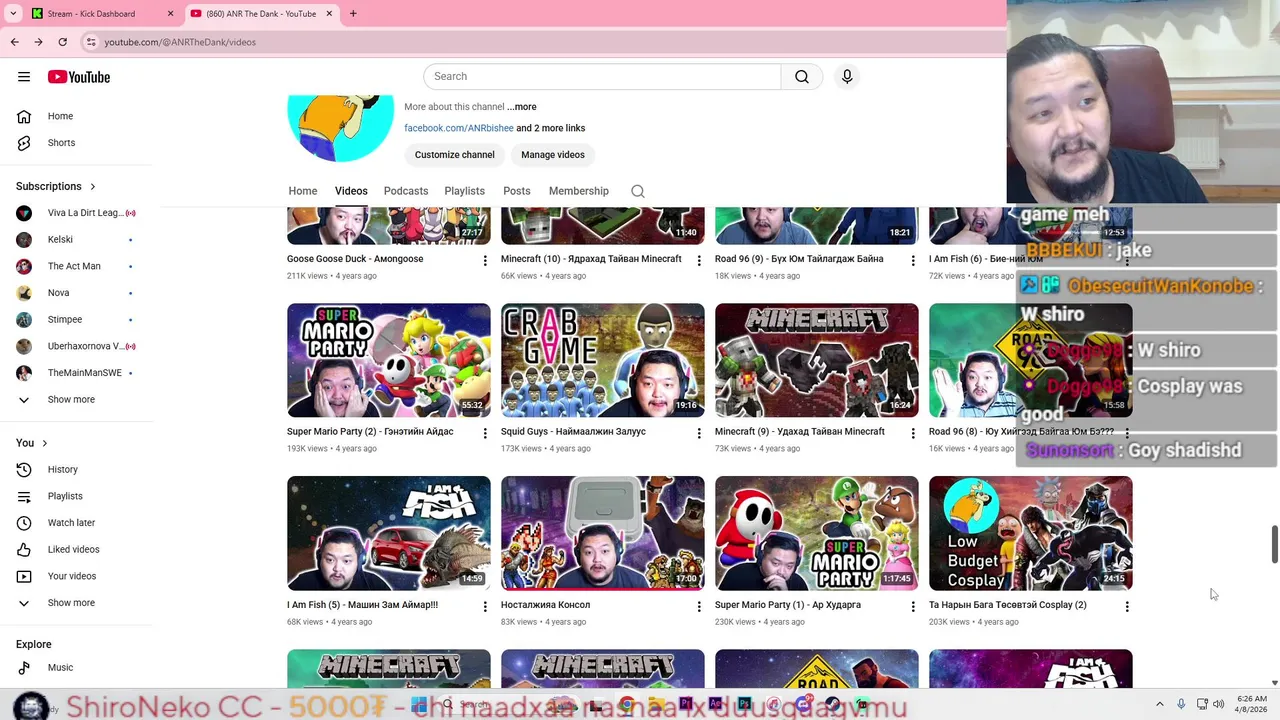This screenshot has height=720, width=1280.
Task: Click Manage videos button
Action: (x=553, y=155)
